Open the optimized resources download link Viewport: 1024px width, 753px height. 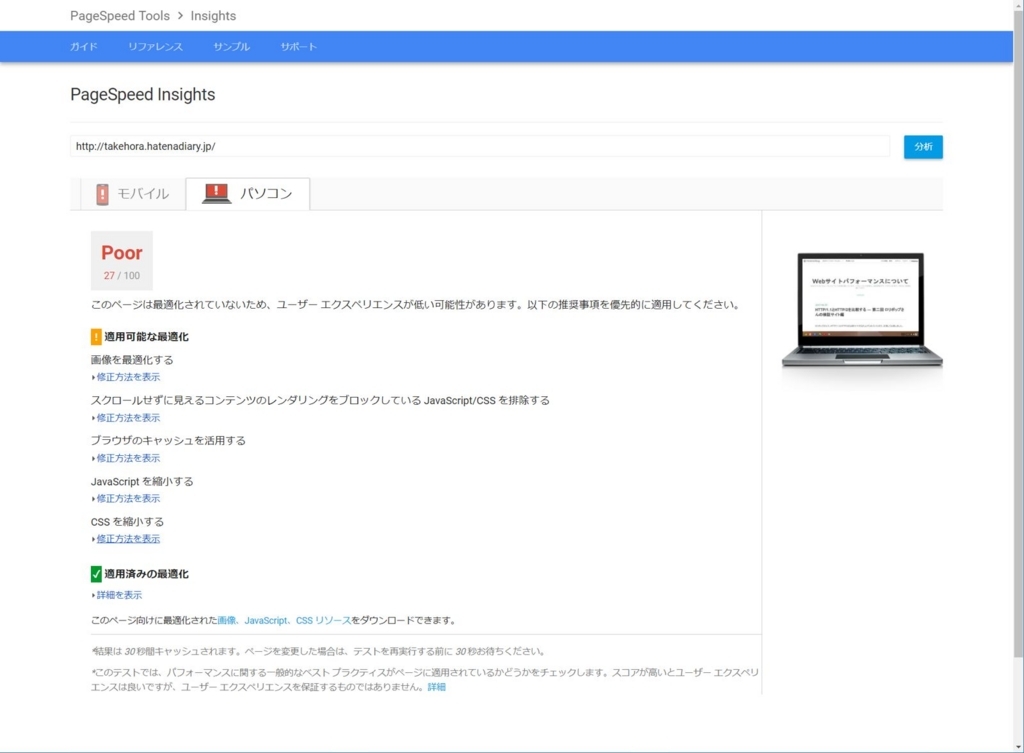tap(284, 620)
